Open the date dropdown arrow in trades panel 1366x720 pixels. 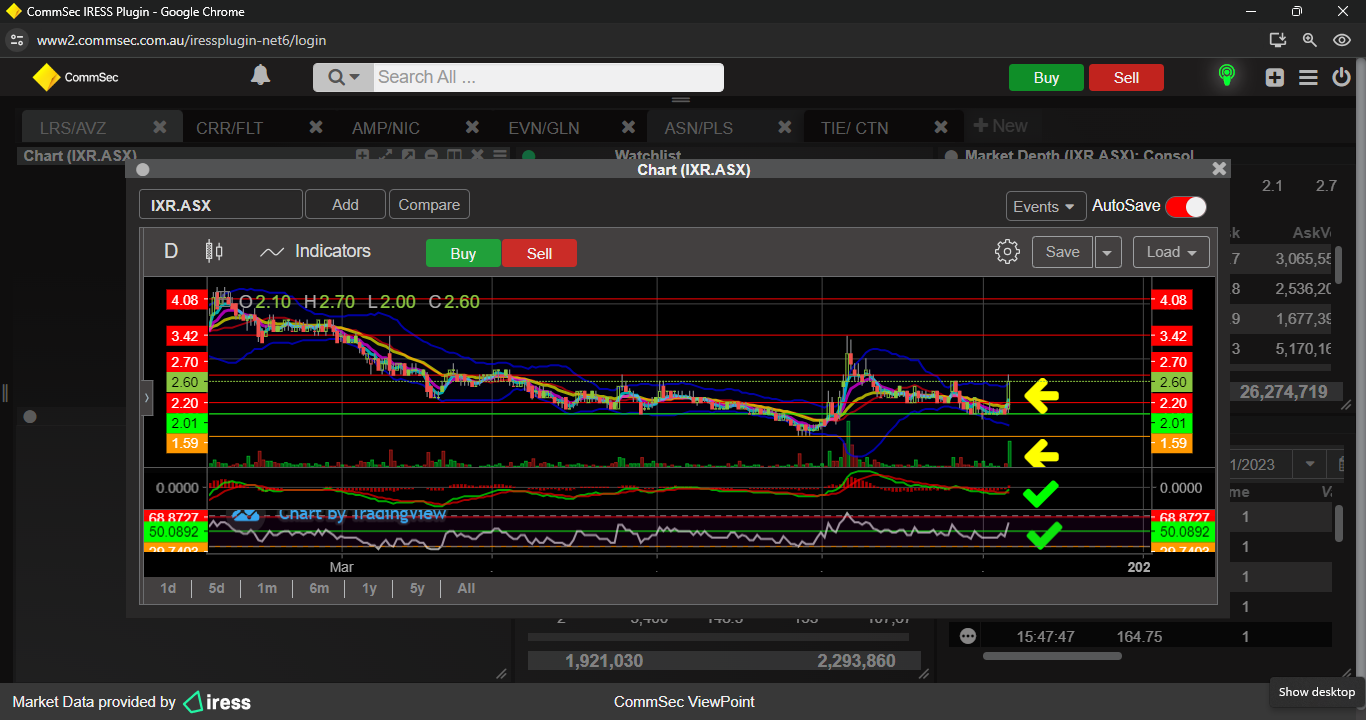[x=1309, y=464]
